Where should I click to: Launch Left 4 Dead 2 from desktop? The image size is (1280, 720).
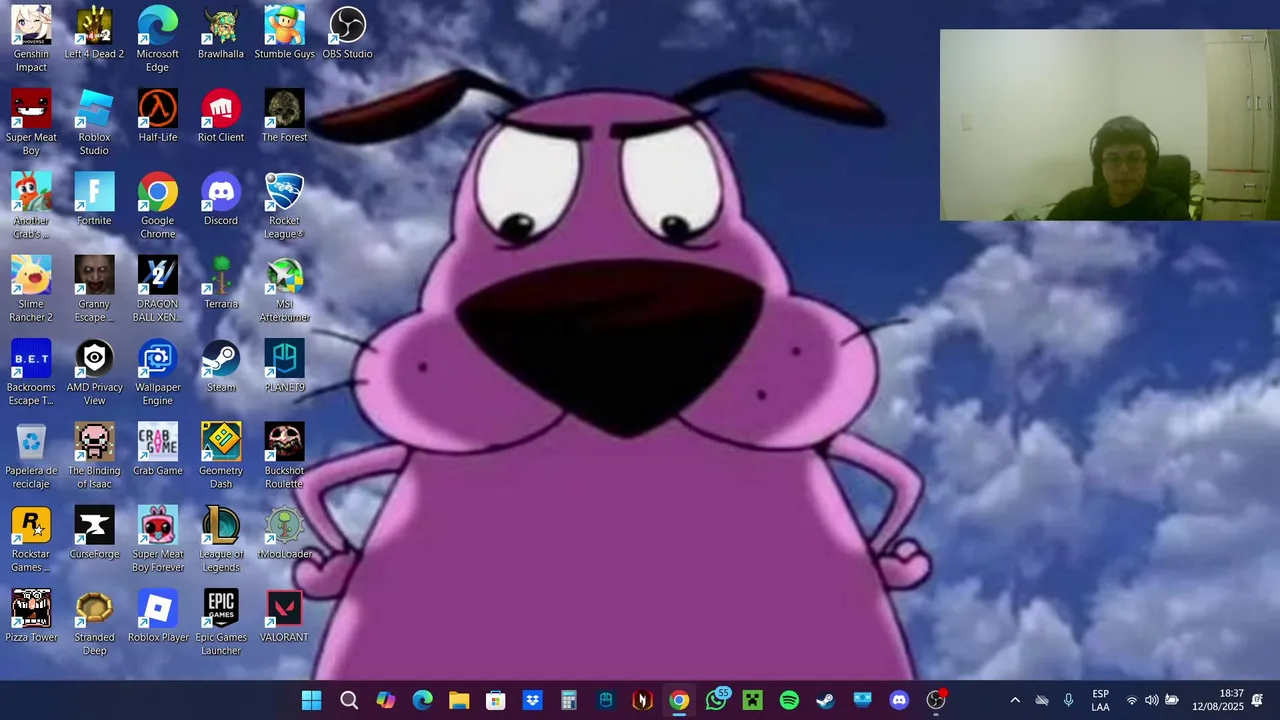(x=94, y=33)
